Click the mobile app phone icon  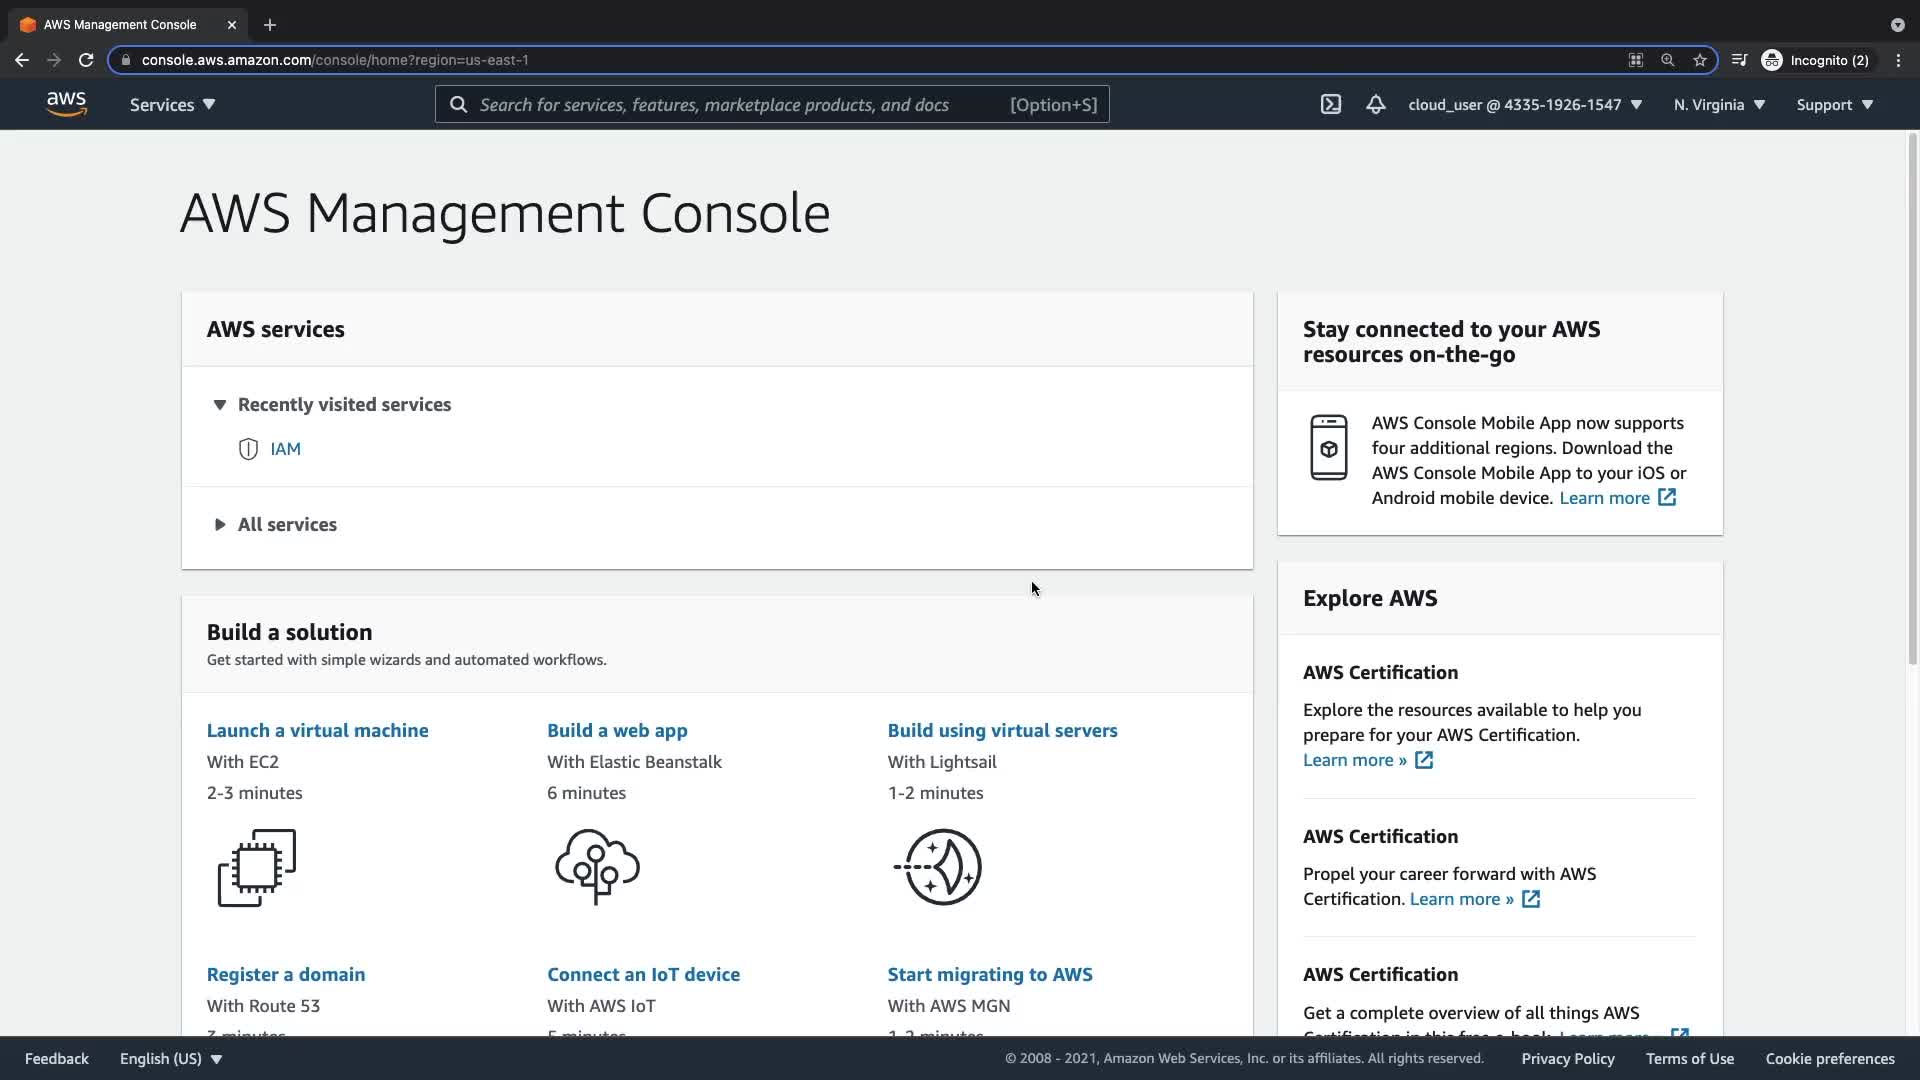pos(1328,447)
